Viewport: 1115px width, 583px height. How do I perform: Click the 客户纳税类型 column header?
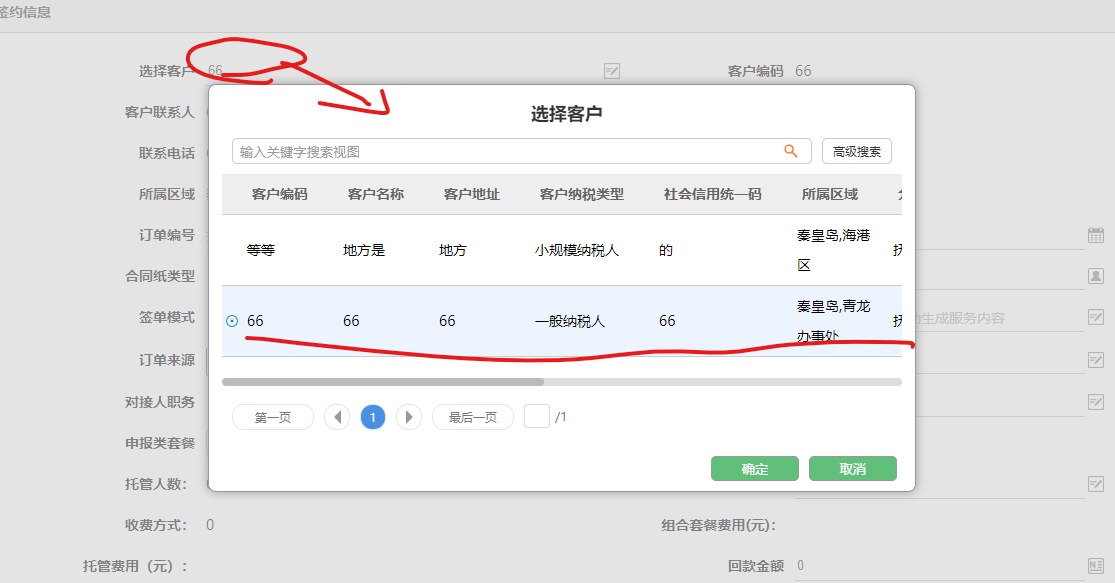[581, 194]
